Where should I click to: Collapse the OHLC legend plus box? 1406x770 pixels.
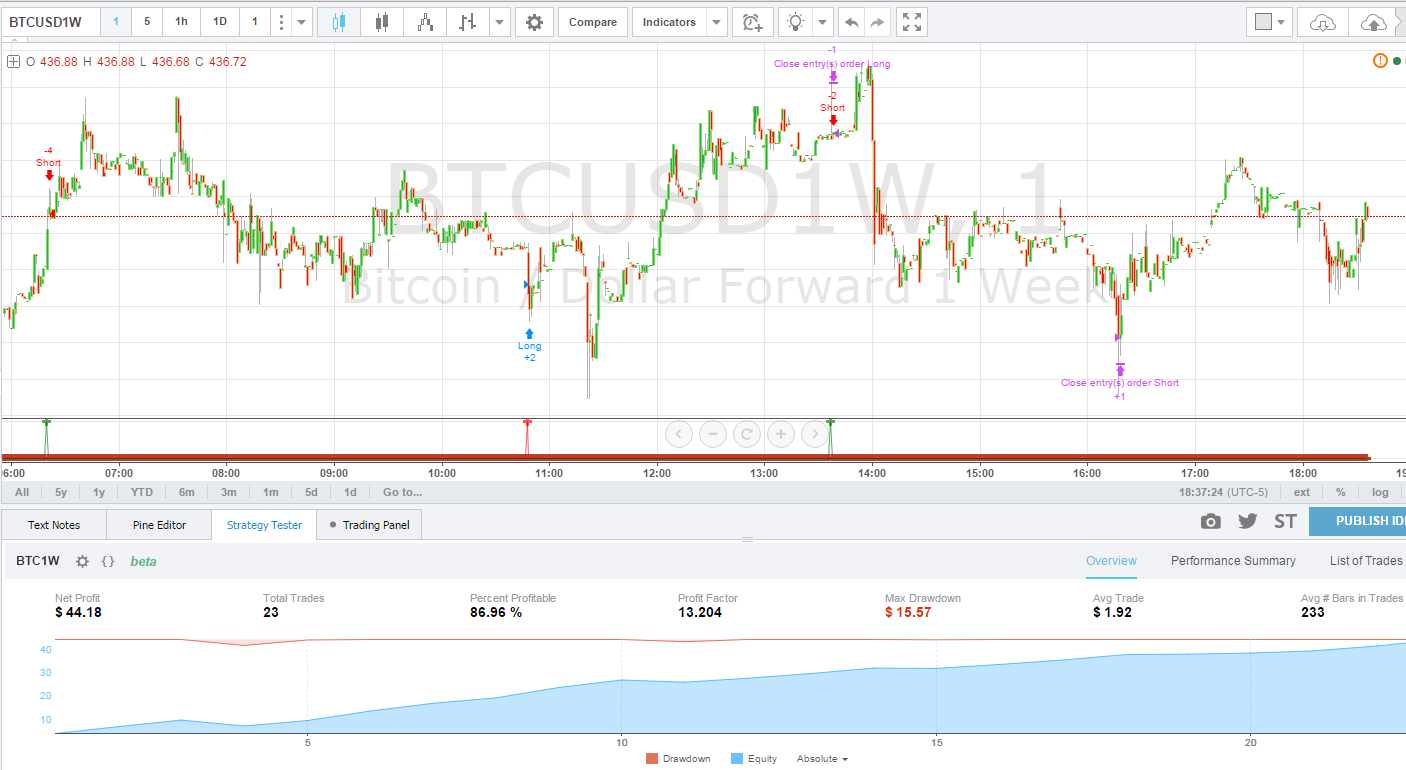(13, 62)
